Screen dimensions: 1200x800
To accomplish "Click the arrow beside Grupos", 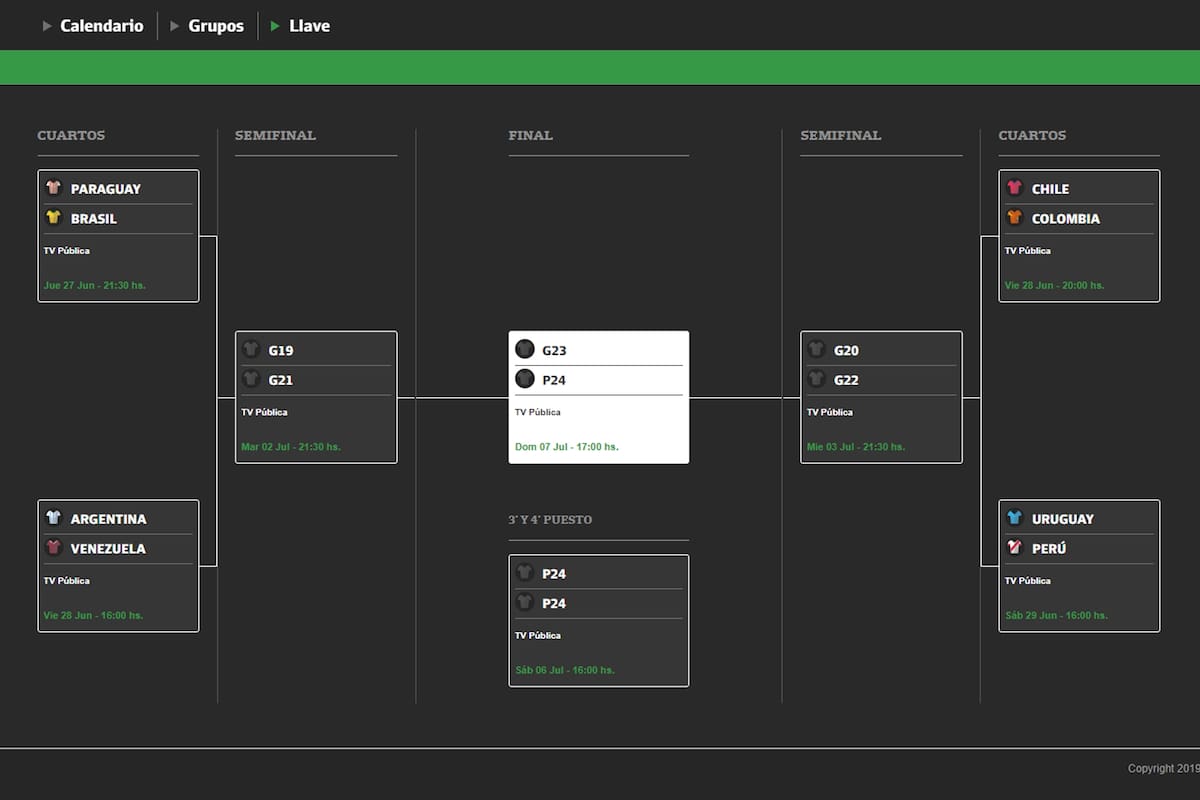I will tap(175, 26).
